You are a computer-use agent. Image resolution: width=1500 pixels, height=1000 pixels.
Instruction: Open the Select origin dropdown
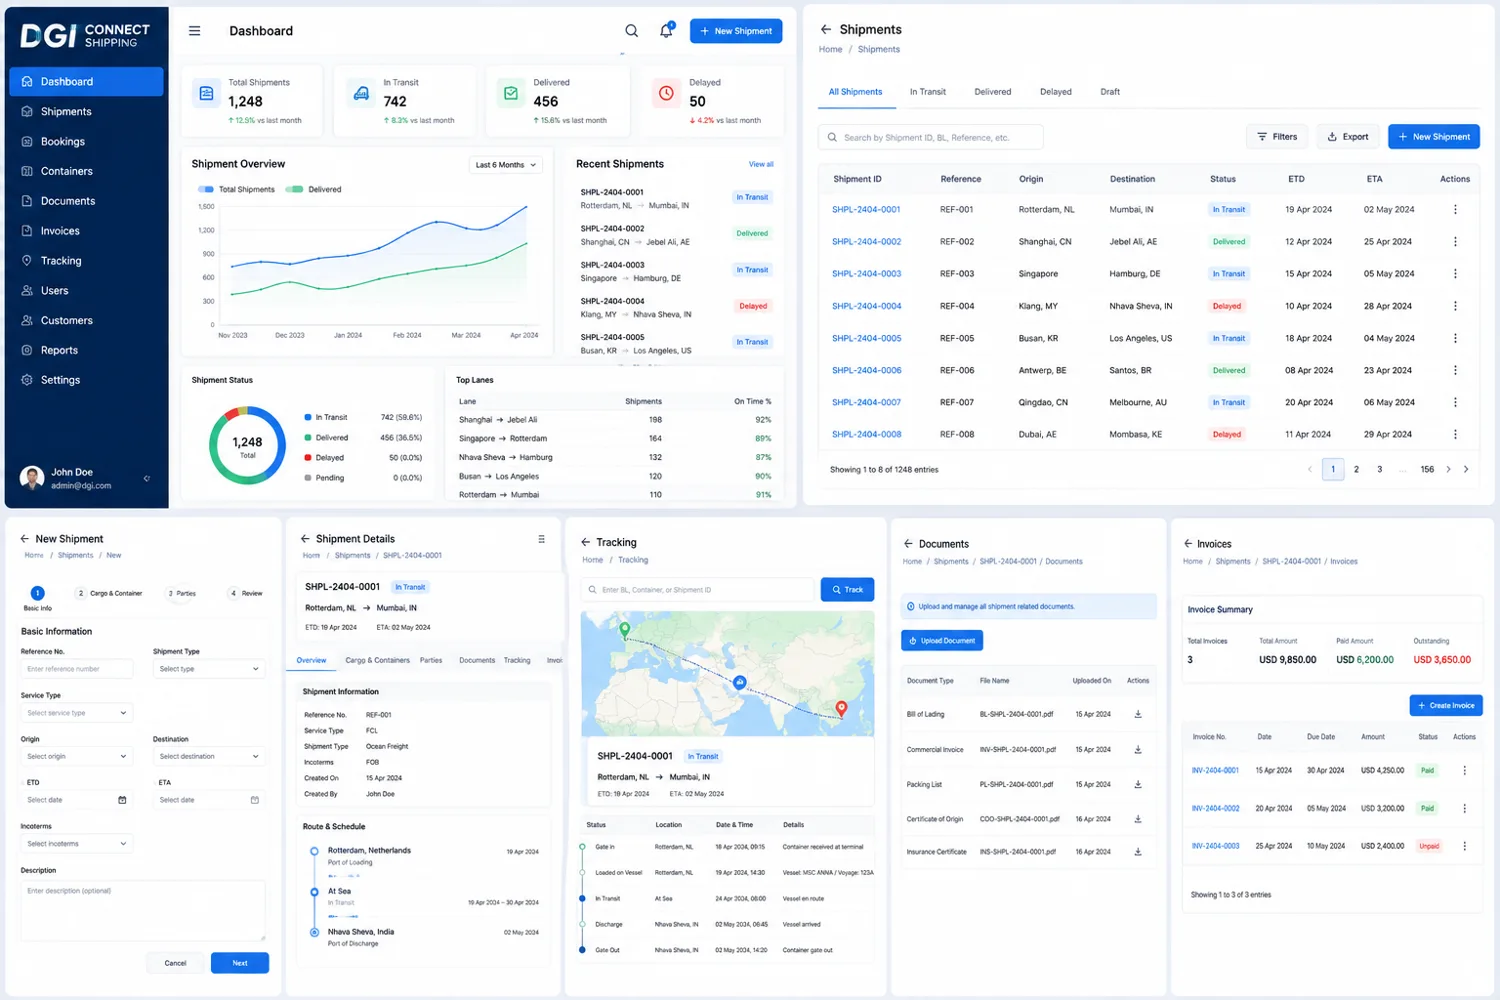click(x=77, y=756)
